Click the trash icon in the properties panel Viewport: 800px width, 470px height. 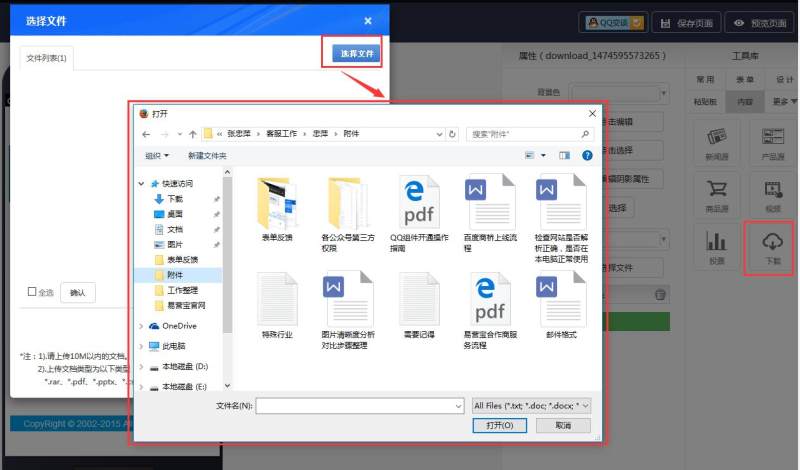[x=660, y=294]
